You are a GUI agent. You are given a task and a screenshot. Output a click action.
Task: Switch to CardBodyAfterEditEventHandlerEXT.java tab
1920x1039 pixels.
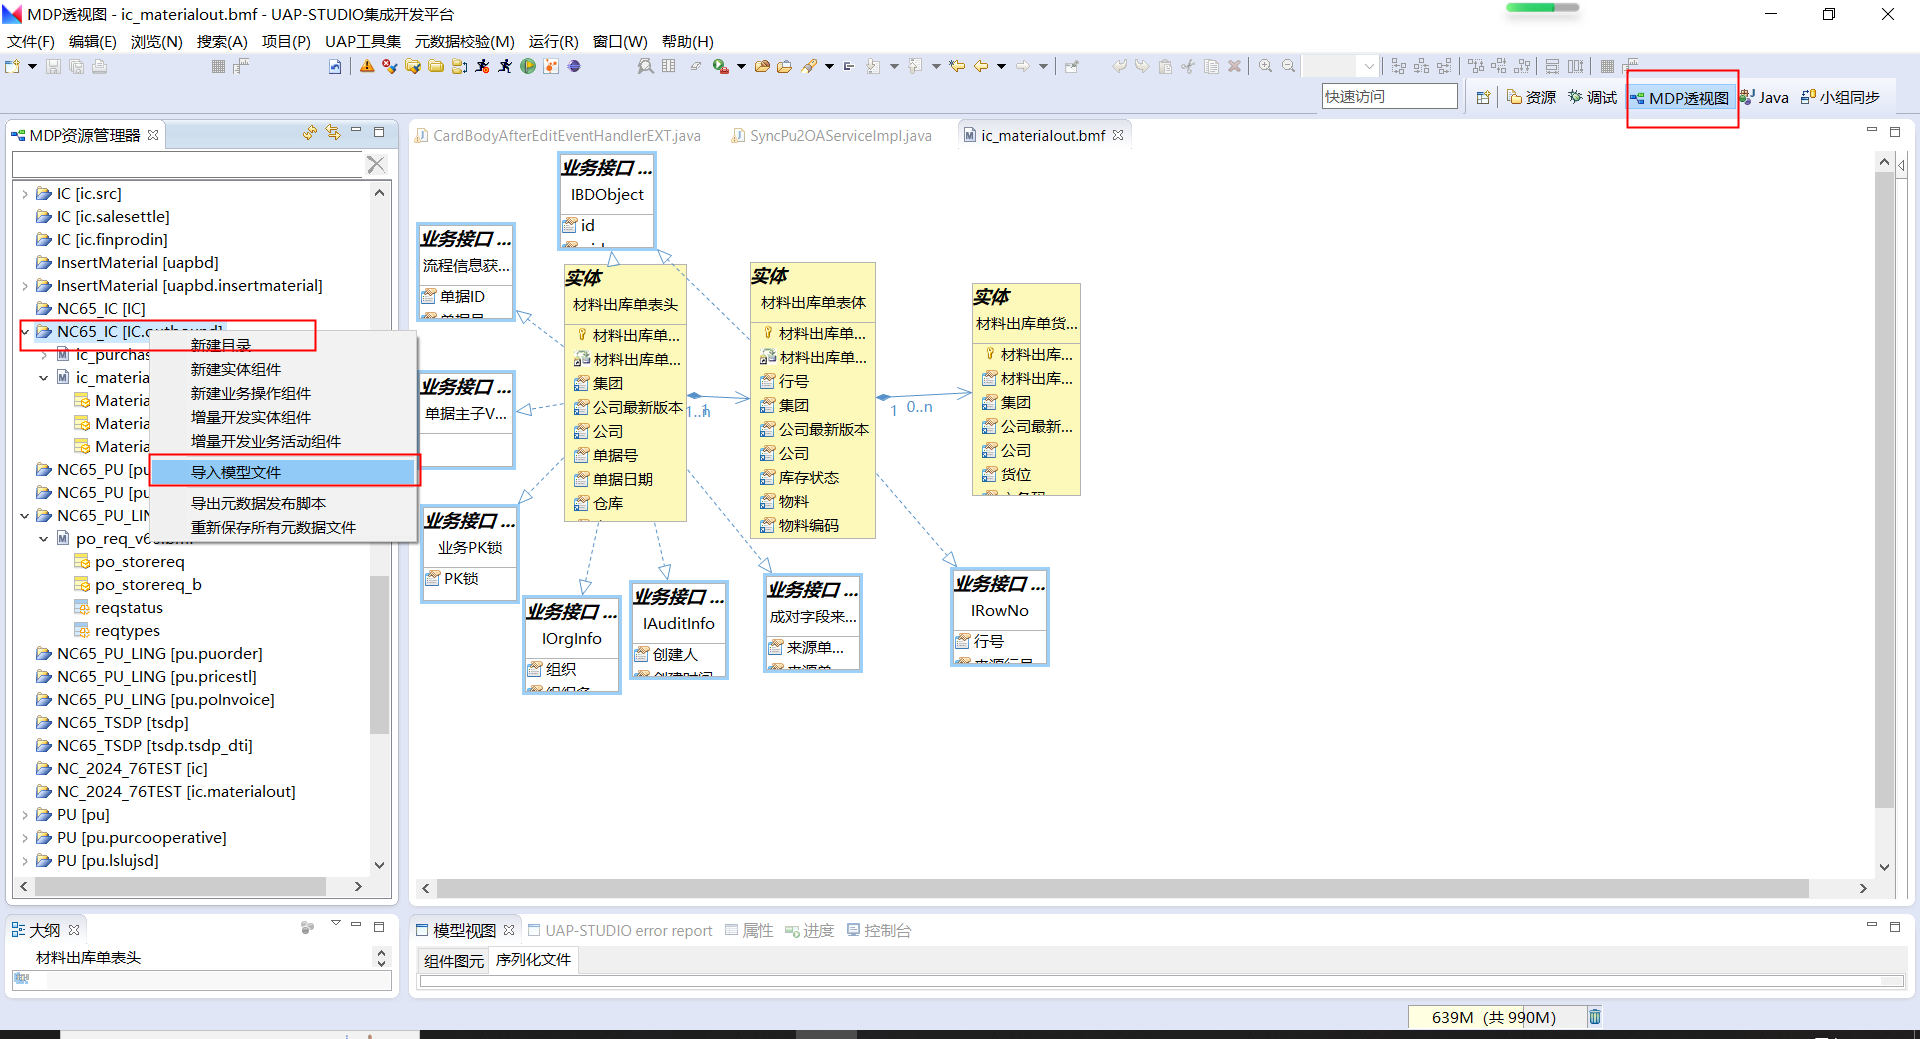(558, 135)
